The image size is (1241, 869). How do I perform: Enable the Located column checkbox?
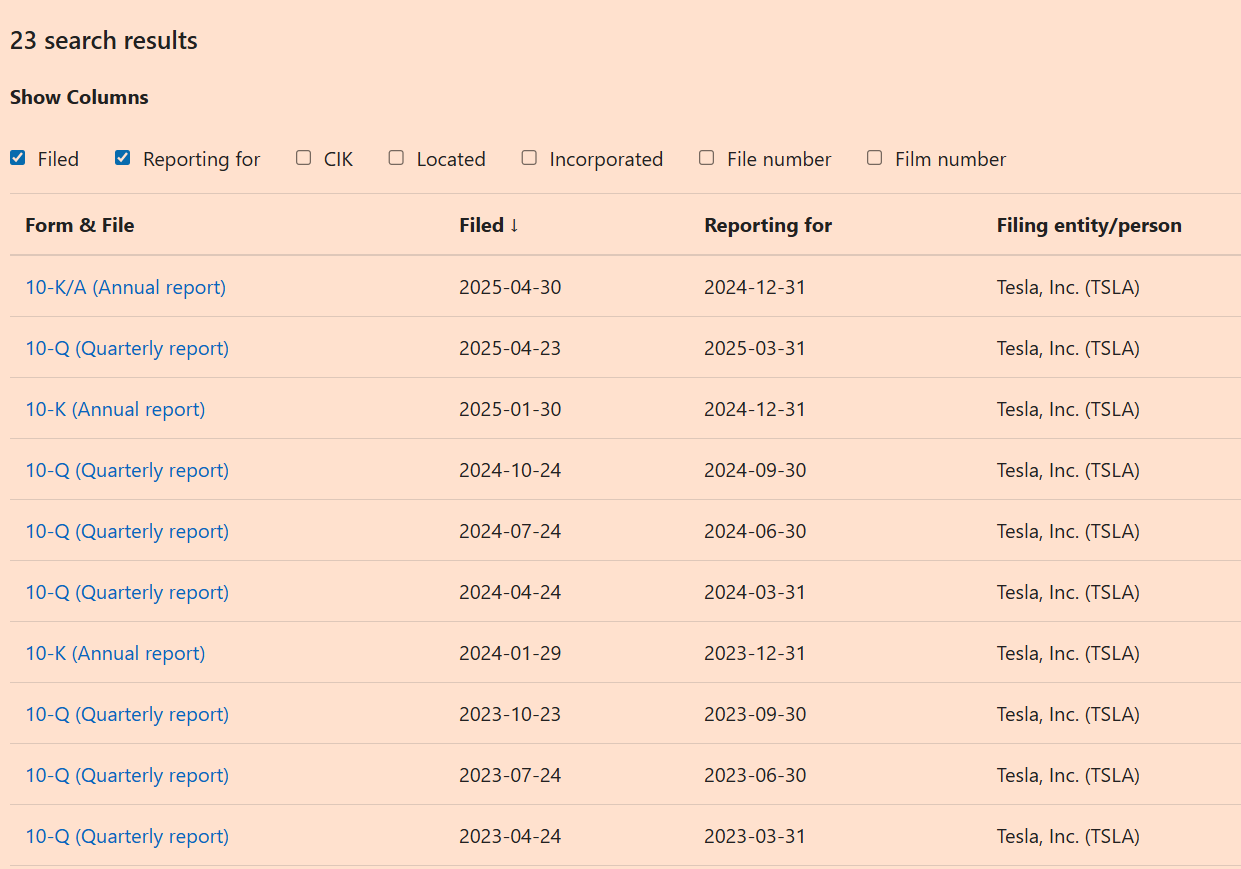[397, 158]
